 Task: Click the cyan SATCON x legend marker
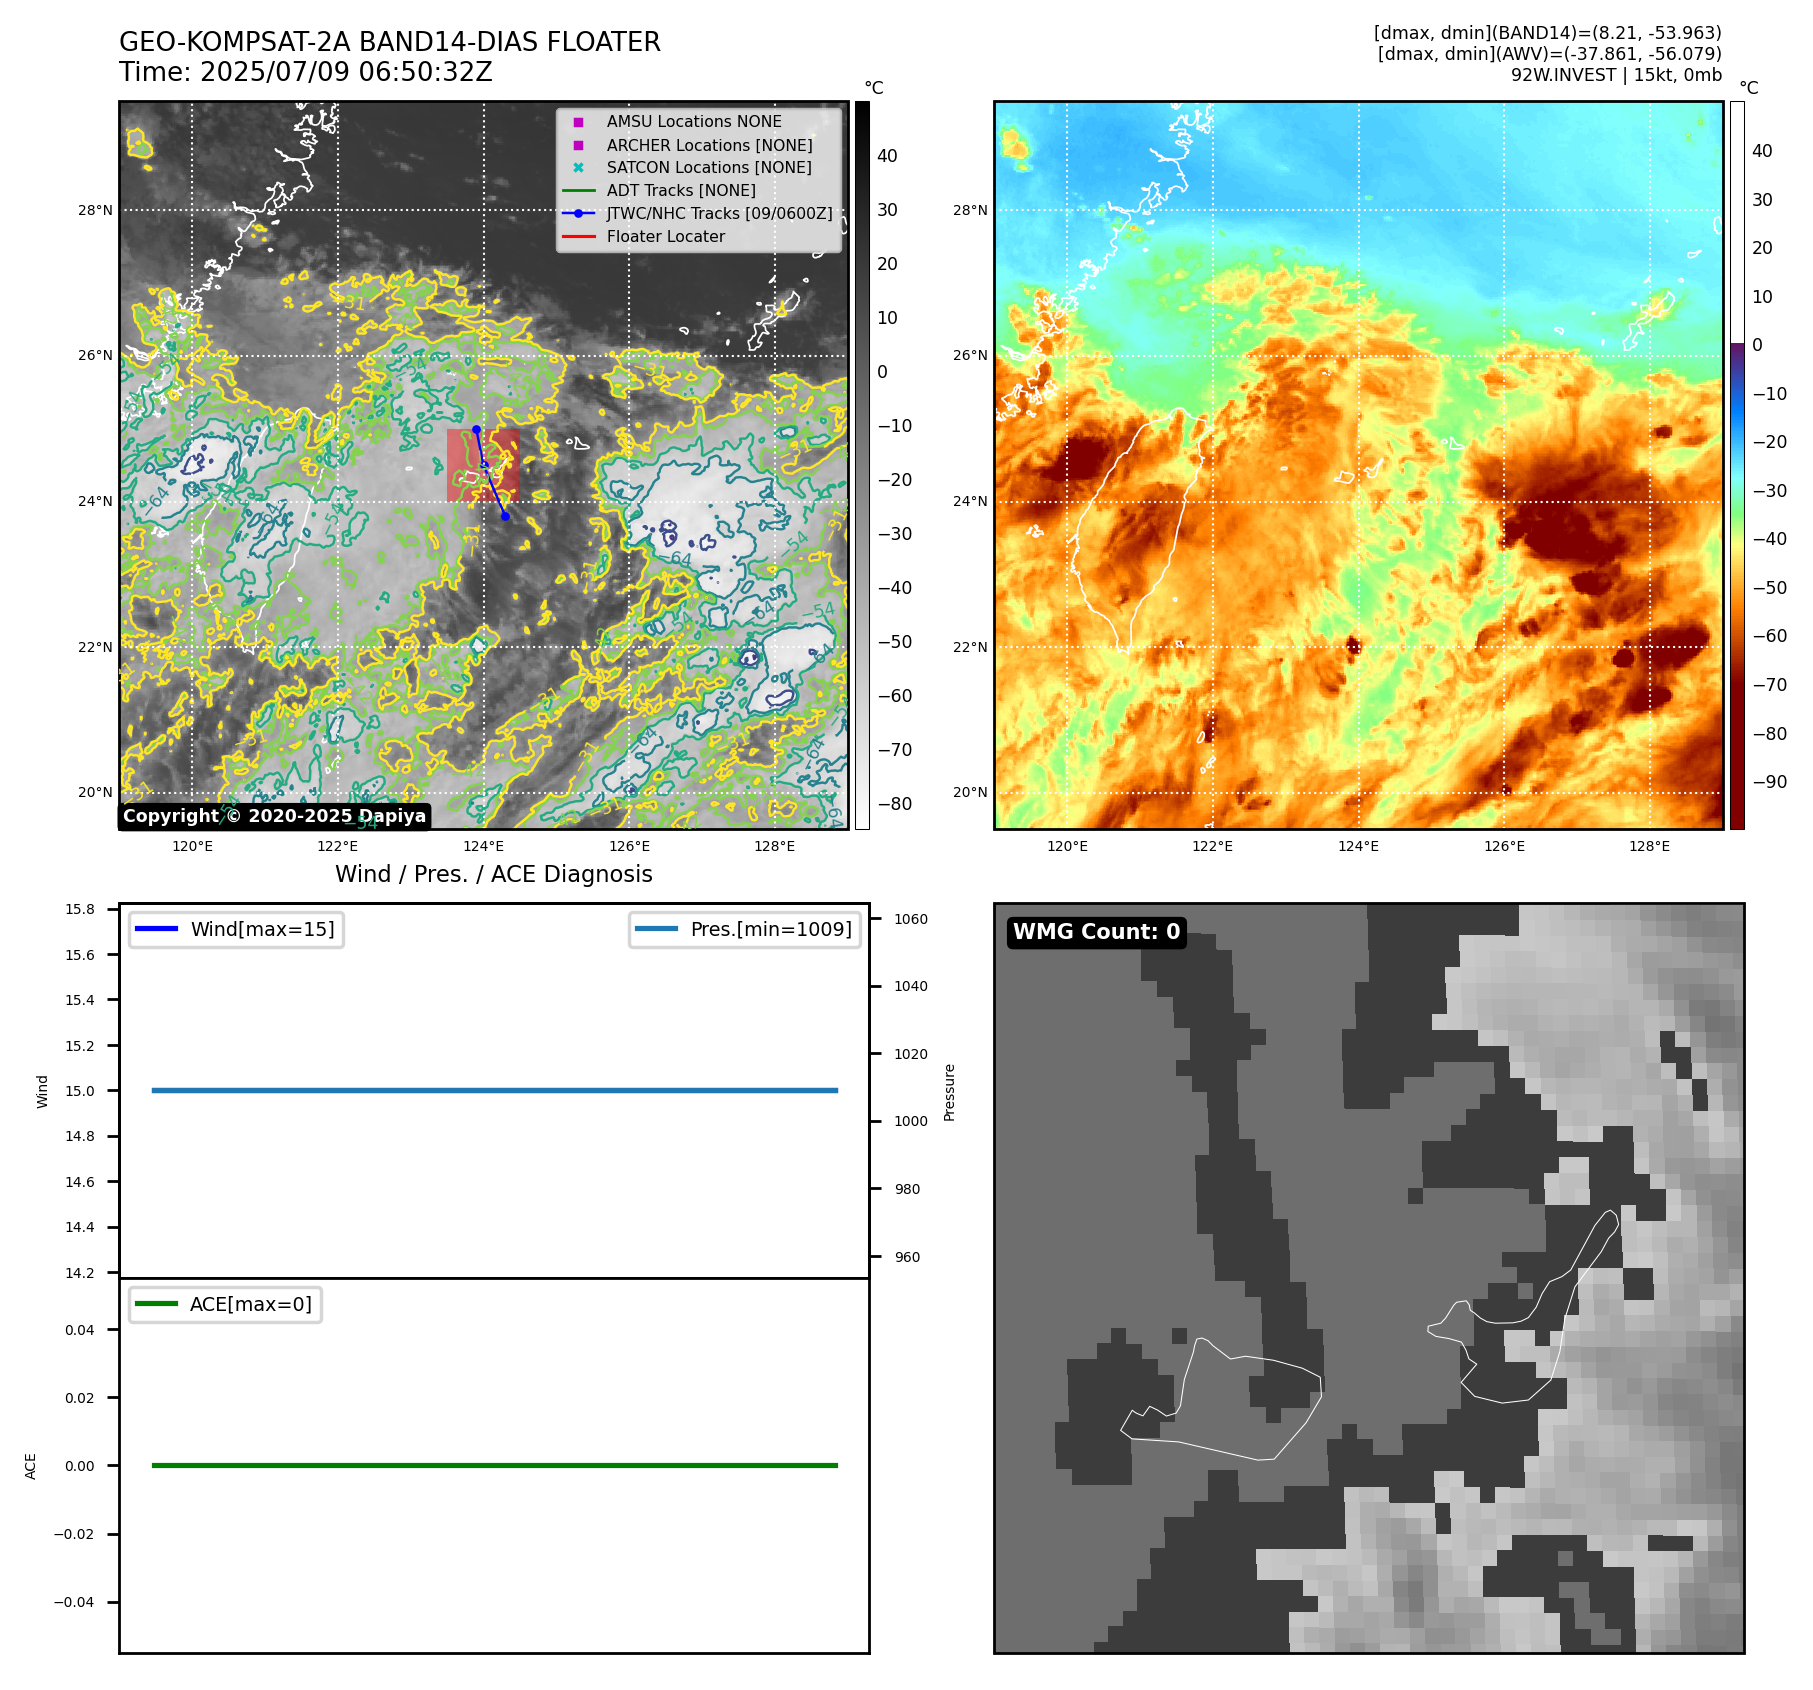[x=578, y=168]
